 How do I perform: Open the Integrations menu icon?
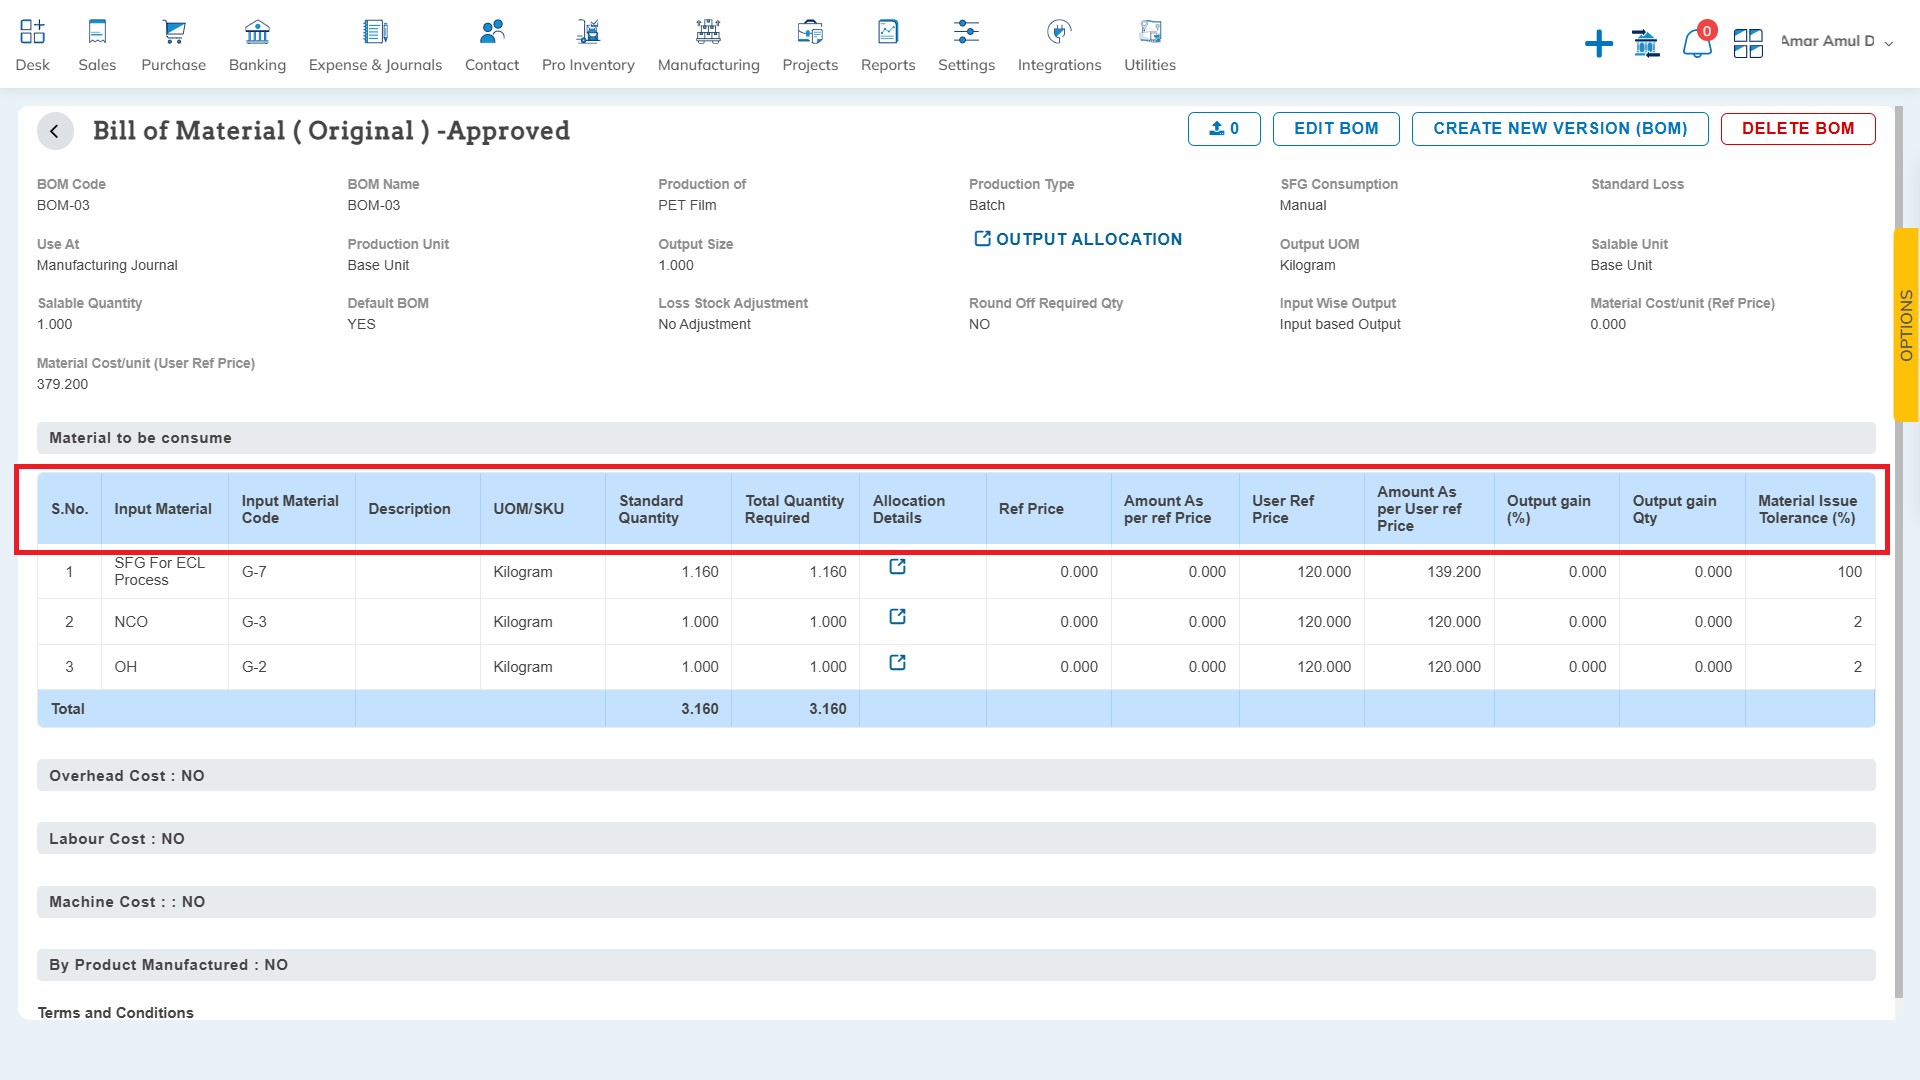pos(1059,32)
